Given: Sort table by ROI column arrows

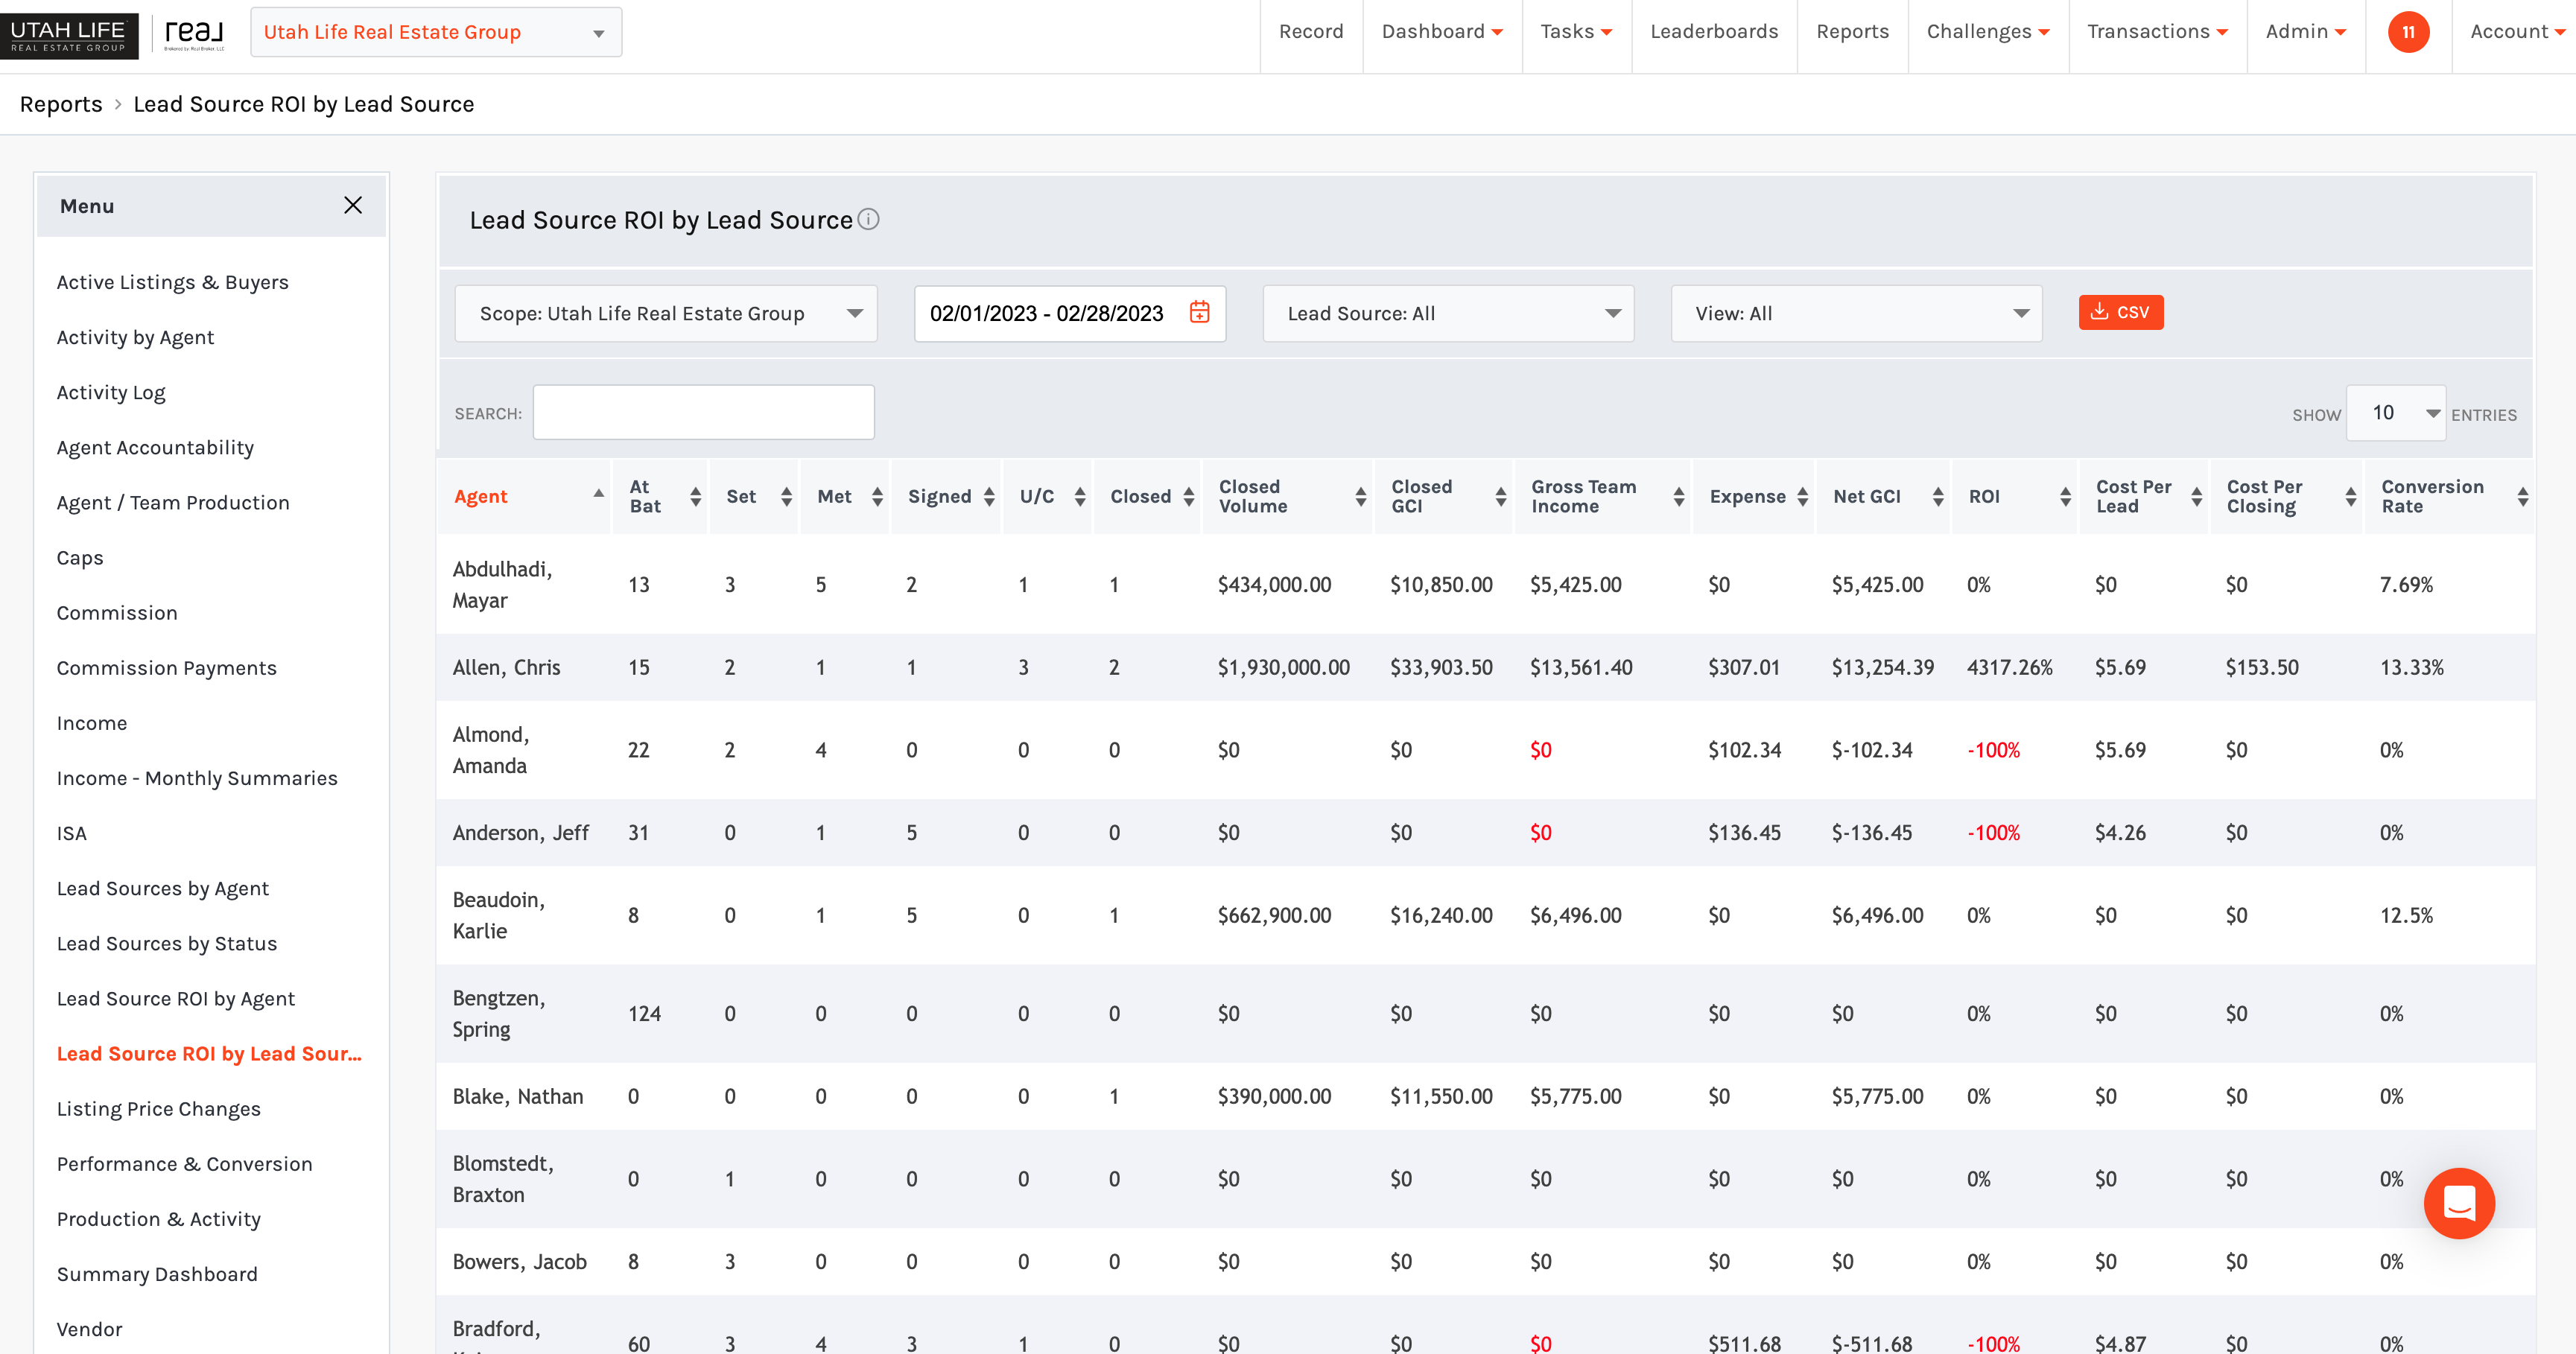Looking at the screenshot, I should (x=2066, y=496).
